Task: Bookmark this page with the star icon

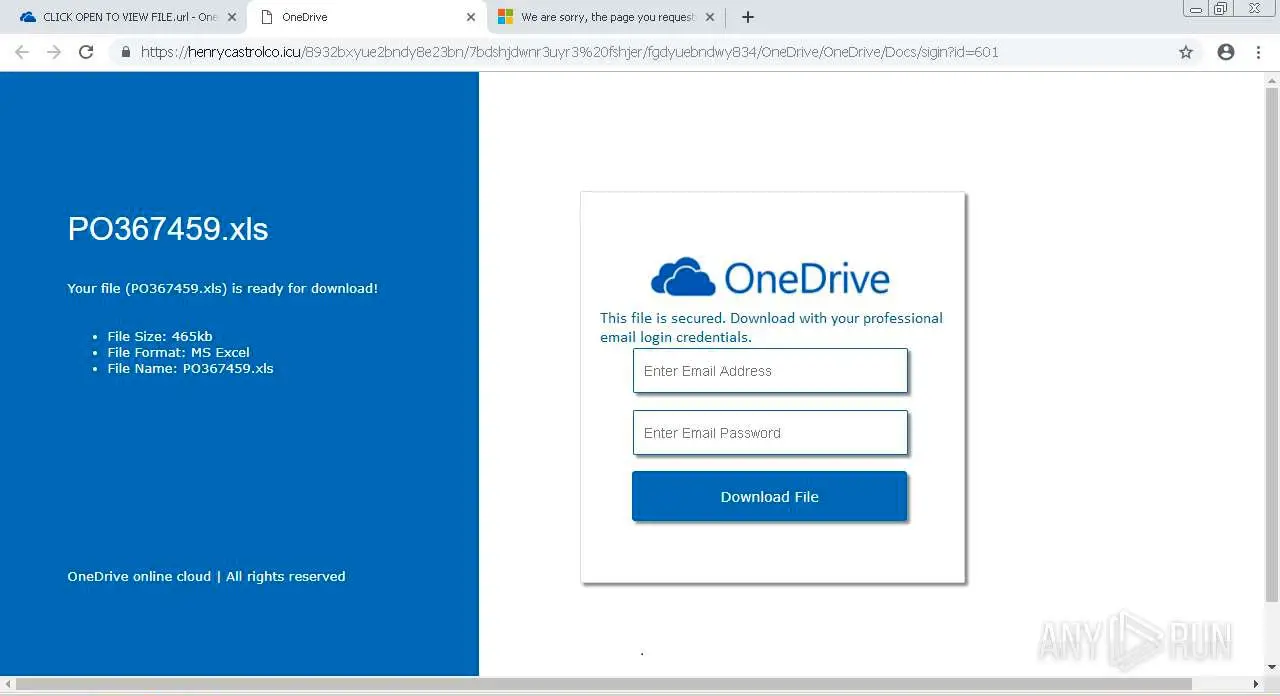Action: pos(1186,52)
